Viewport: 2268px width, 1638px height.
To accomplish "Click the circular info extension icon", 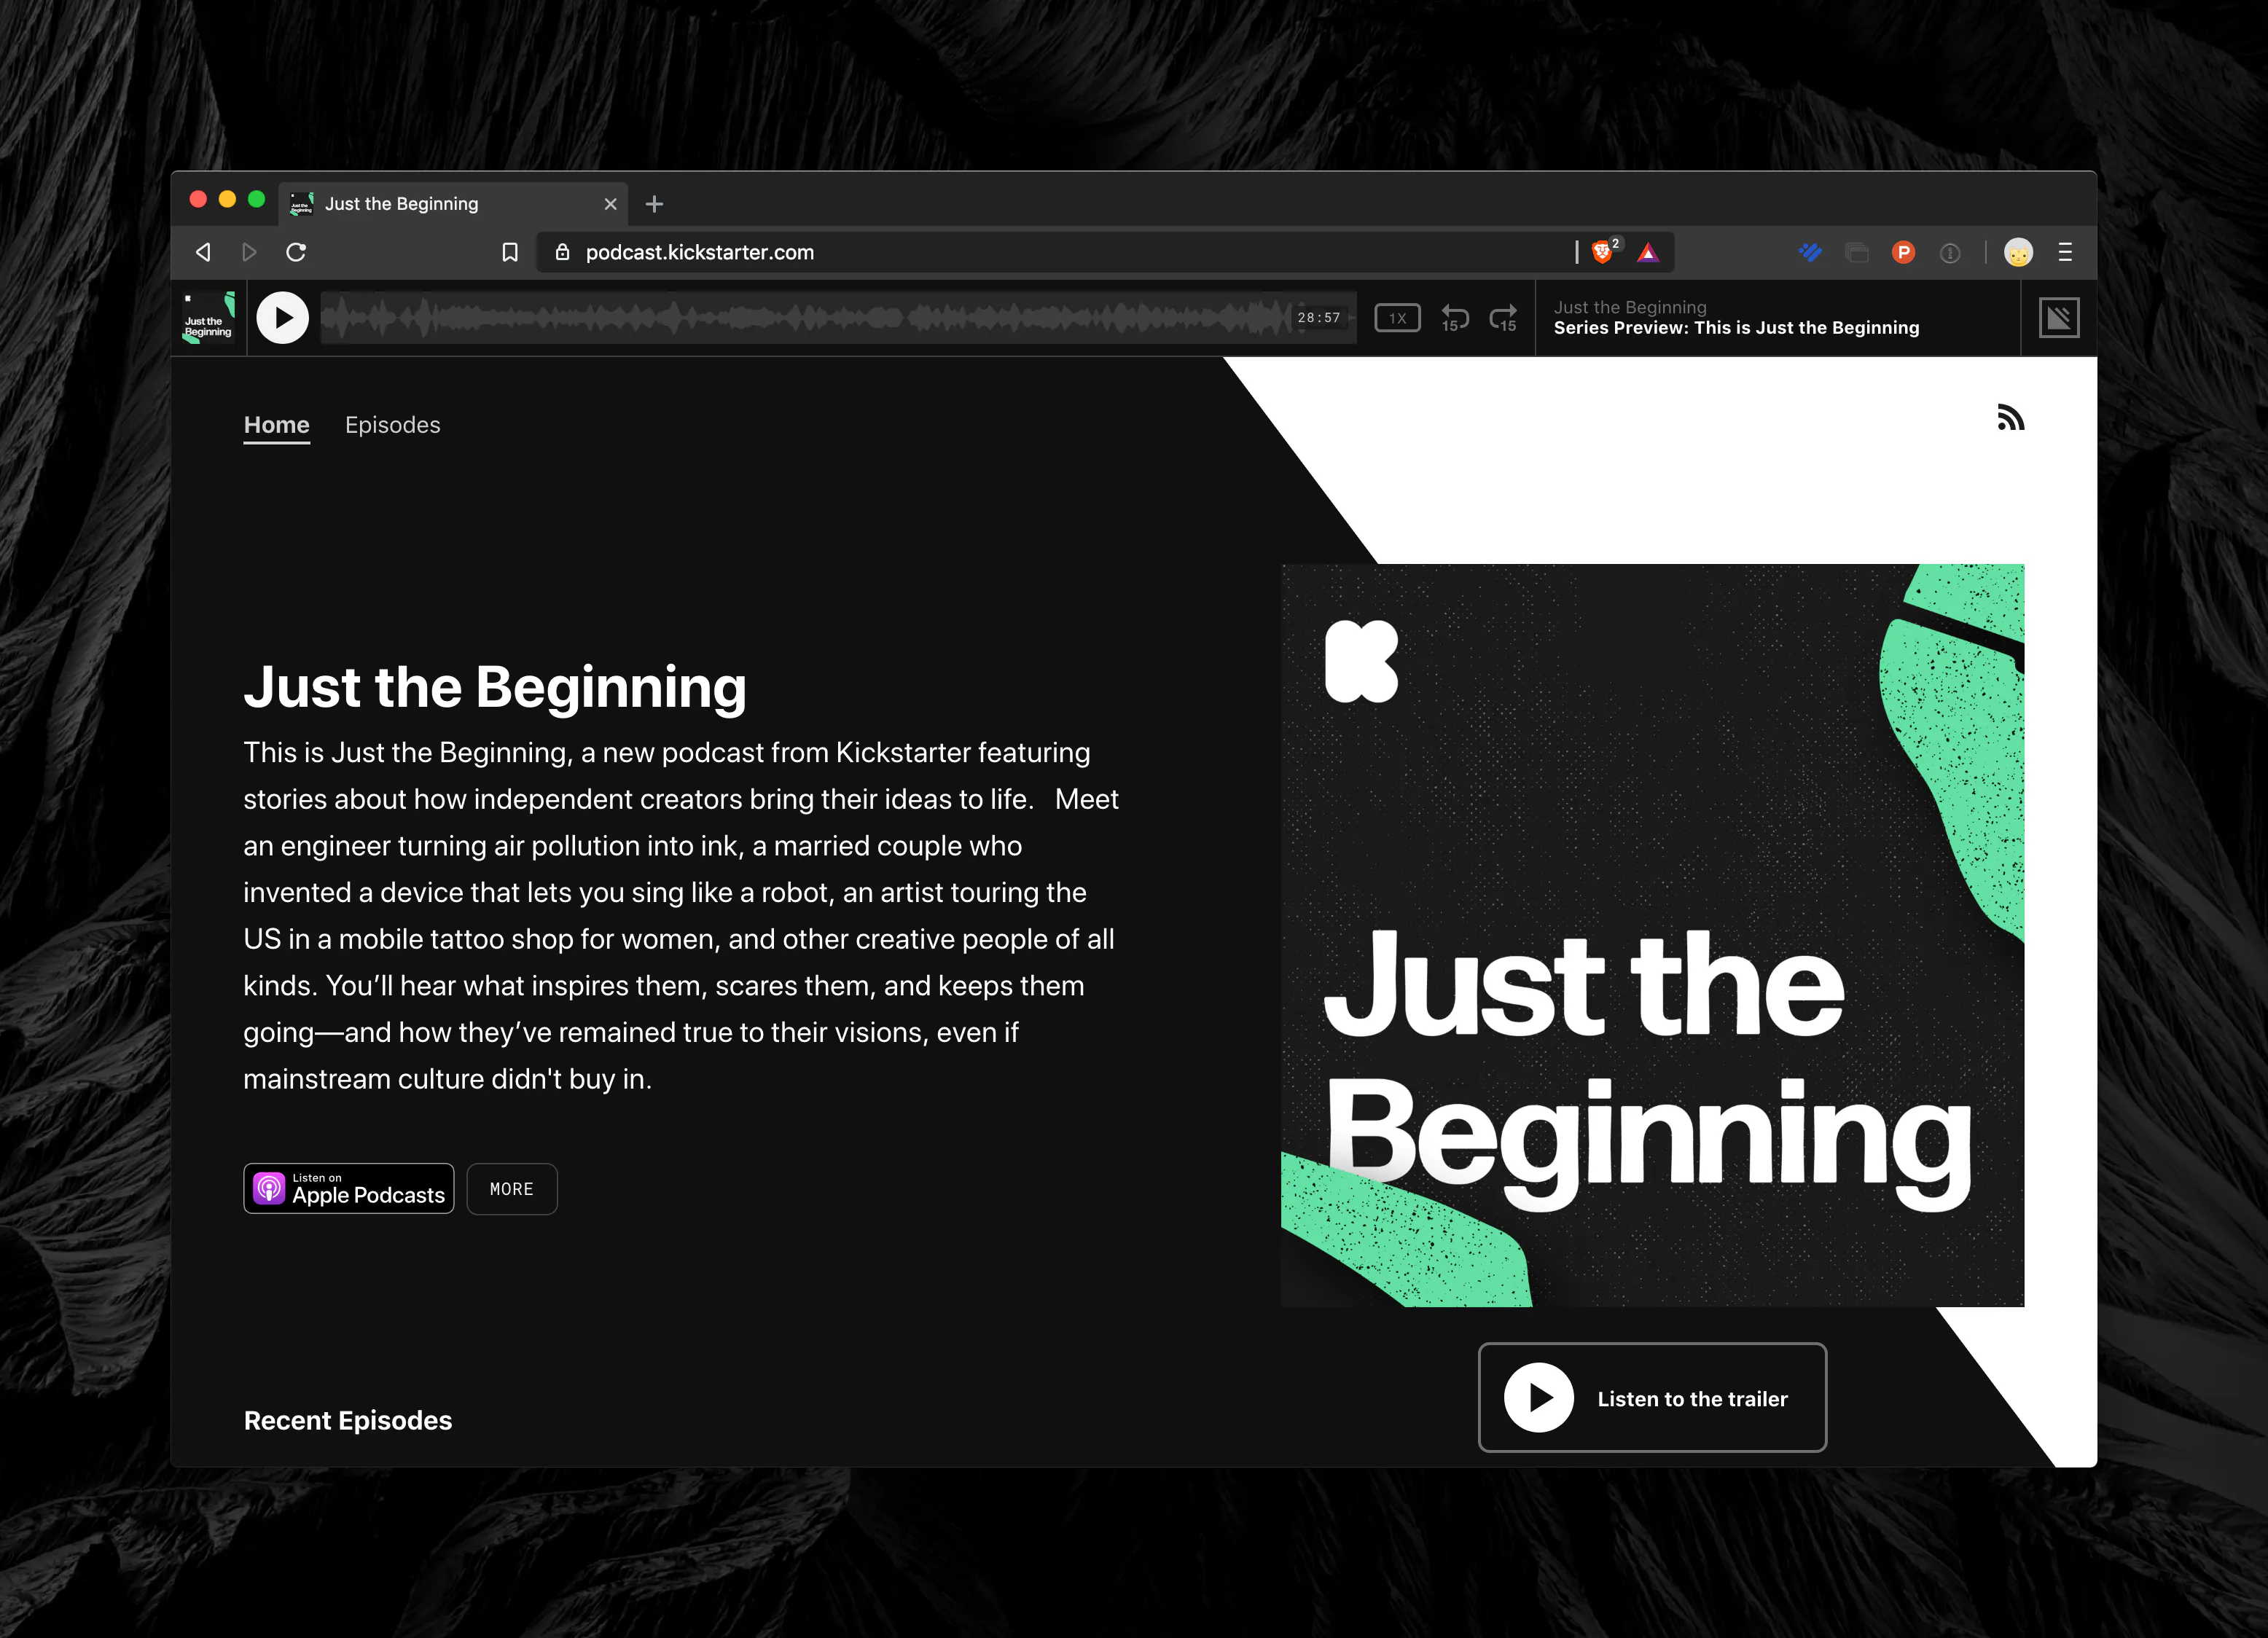I will coord(1950,253).
